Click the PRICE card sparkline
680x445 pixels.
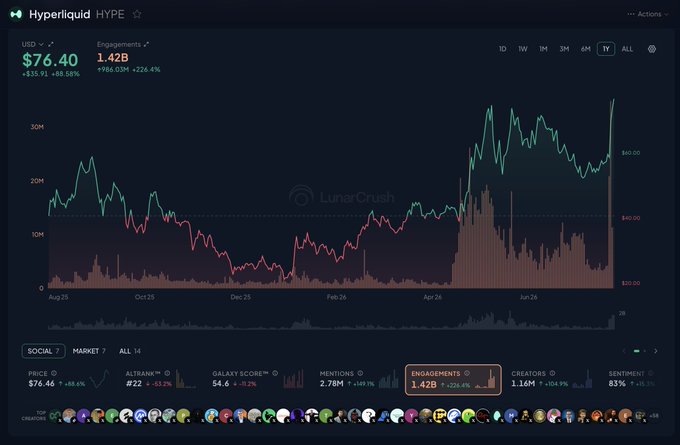coord(99,379)
